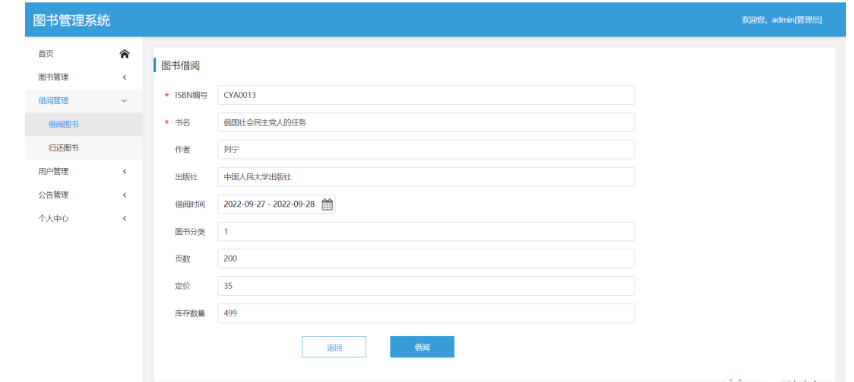Click the 库存数量 label
The width and height of the screenshot is (854, 382).
pyautogui.click(x=190, y=314)
